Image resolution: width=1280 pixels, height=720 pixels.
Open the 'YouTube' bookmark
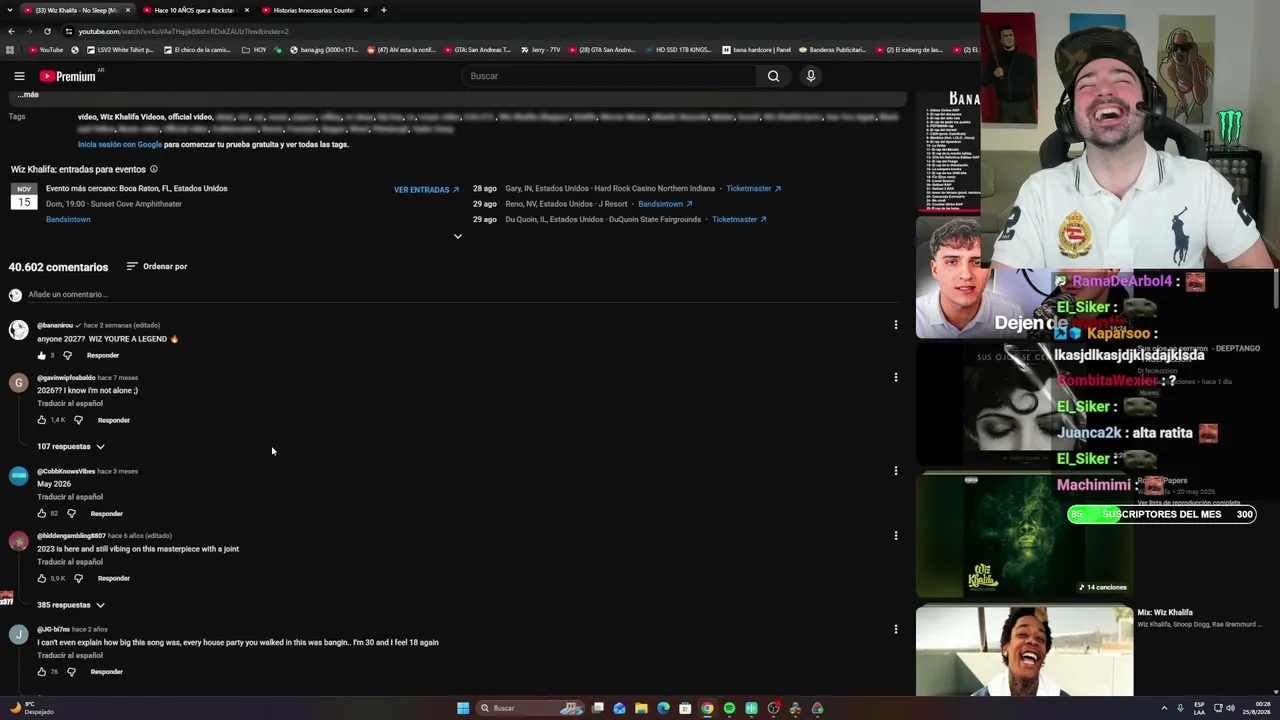coord(46,50)
